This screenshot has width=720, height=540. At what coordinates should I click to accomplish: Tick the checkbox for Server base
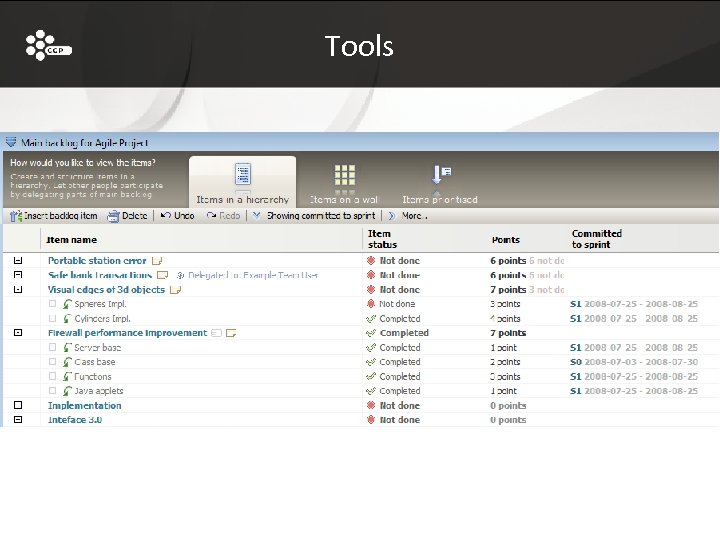point(52,347)
